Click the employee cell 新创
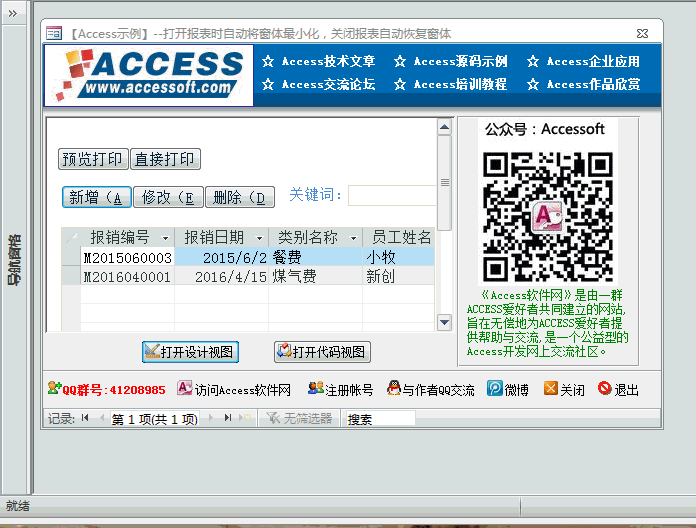 tap(399, 276)
